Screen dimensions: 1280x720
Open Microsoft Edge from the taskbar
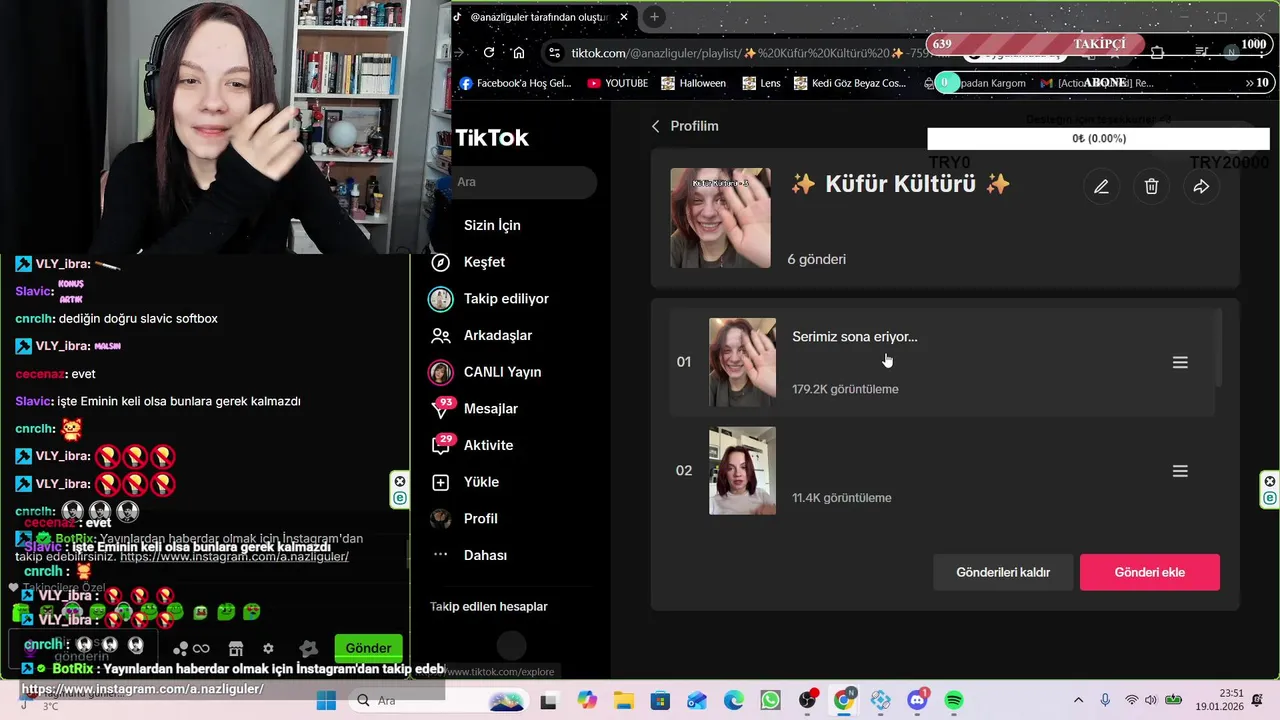[734, 701]
